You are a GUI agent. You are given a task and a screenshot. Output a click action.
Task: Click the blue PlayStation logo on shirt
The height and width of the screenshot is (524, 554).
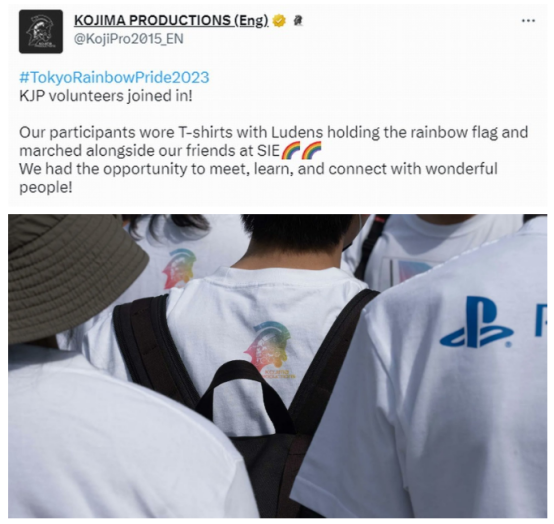pos(476,322)
